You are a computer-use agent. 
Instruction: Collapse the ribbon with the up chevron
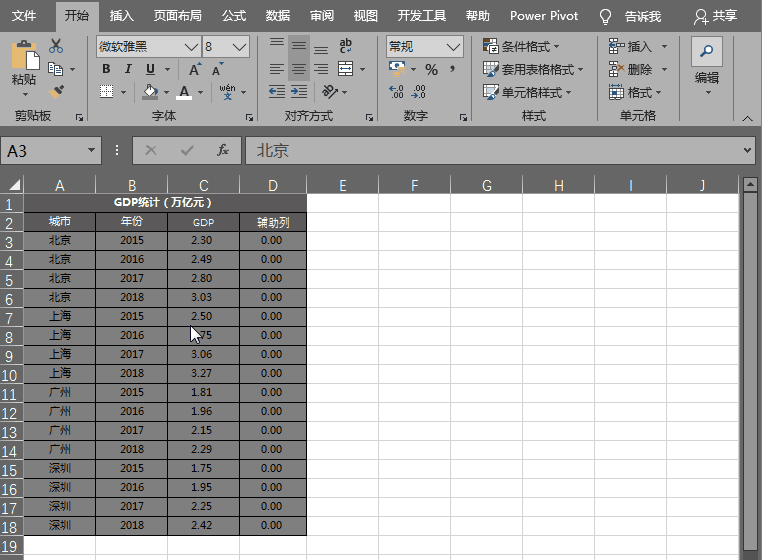pos(747,118)
